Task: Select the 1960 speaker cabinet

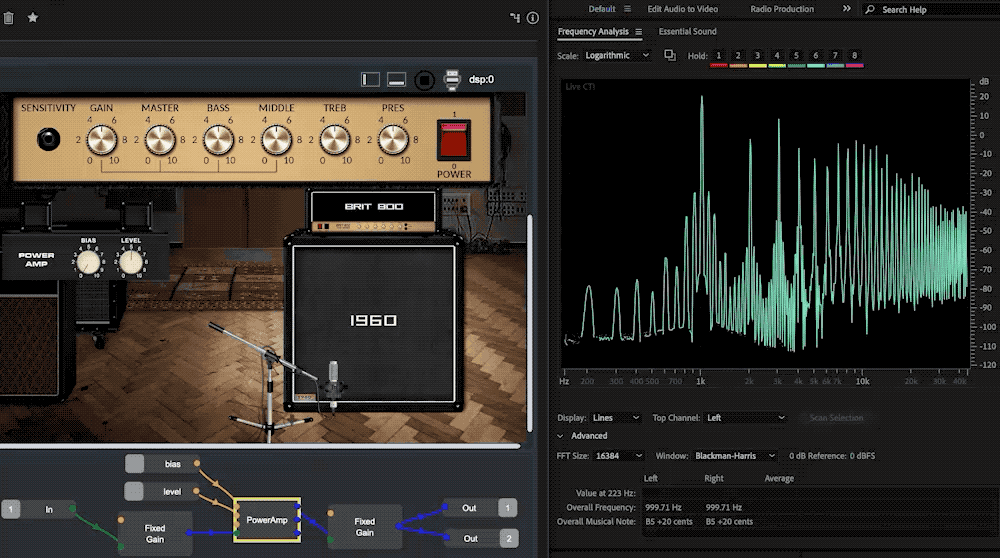Action: coord(374,324)
